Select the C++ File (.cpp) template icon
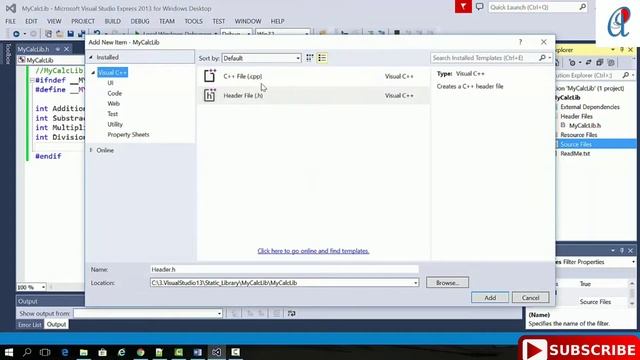This screenshot has height=360, width=640. click(x=210, y=76)
